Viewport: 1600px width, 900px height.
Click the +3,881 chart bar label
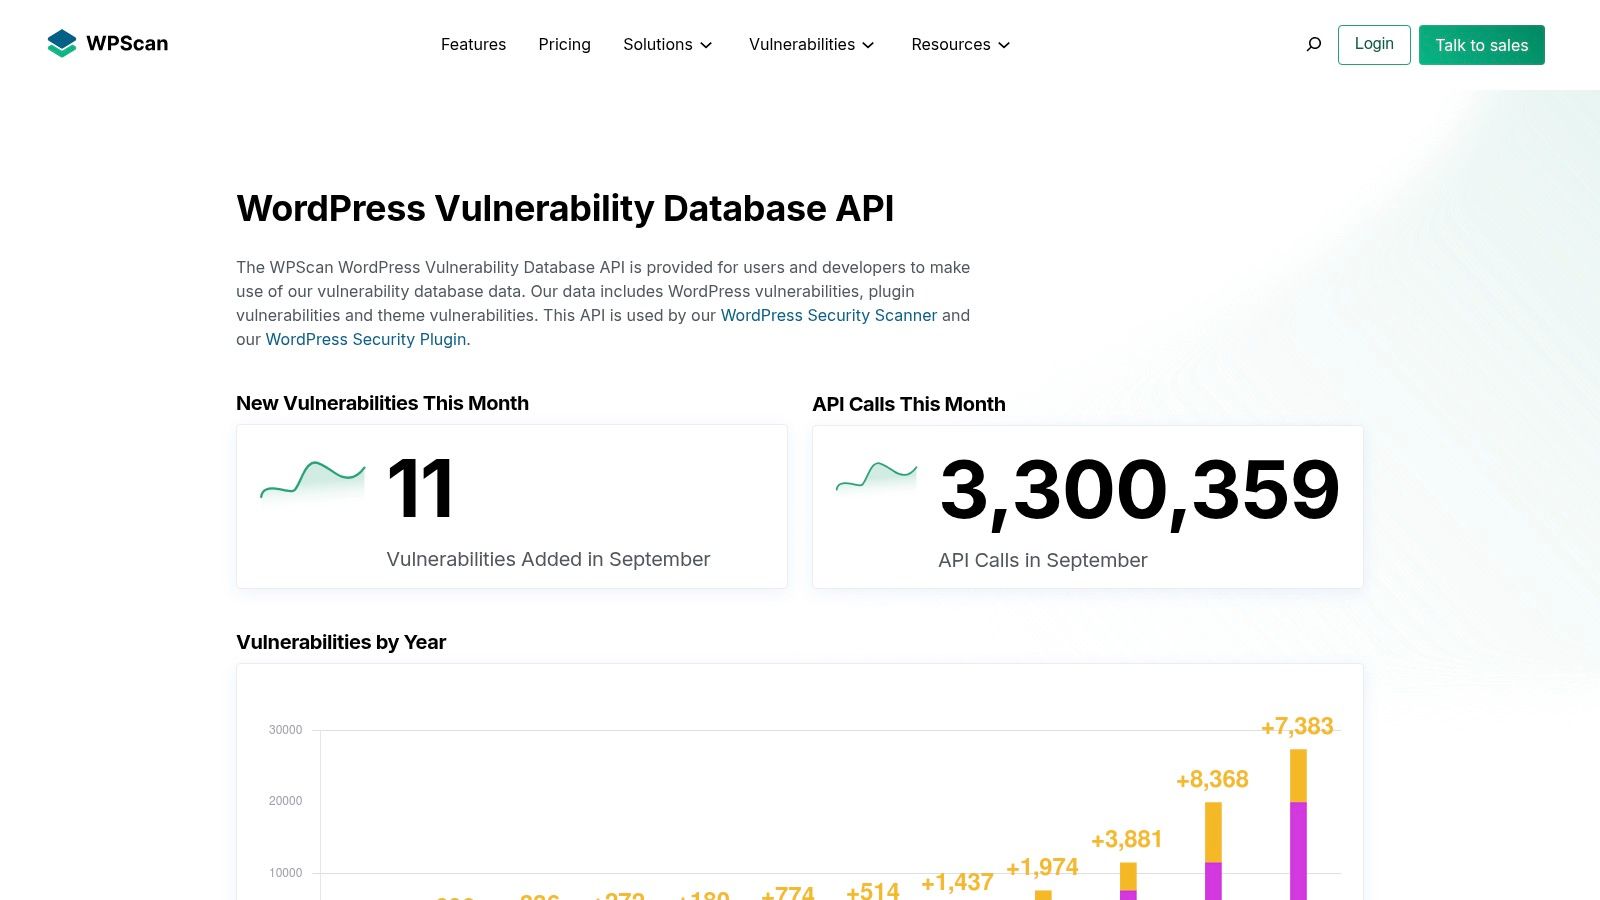coord(1127,839)
